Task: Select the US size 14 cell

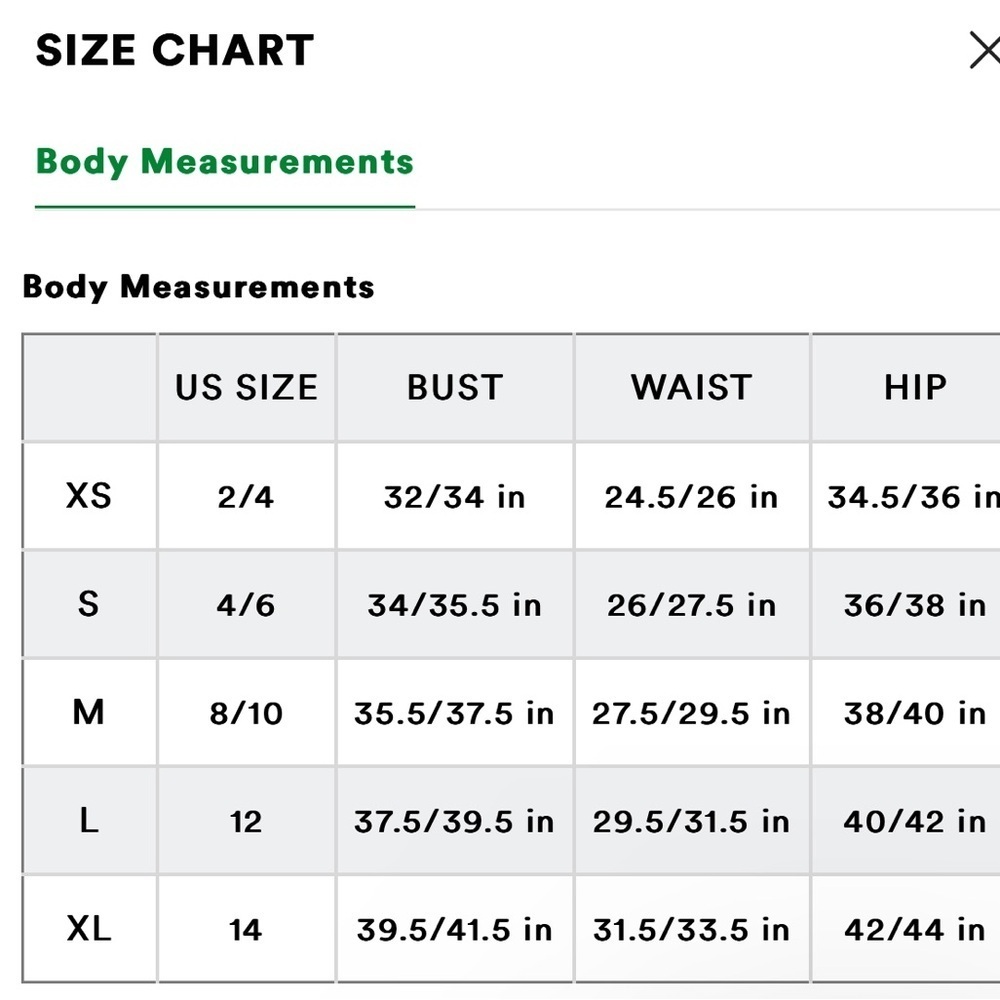Action: click(246, 930)
